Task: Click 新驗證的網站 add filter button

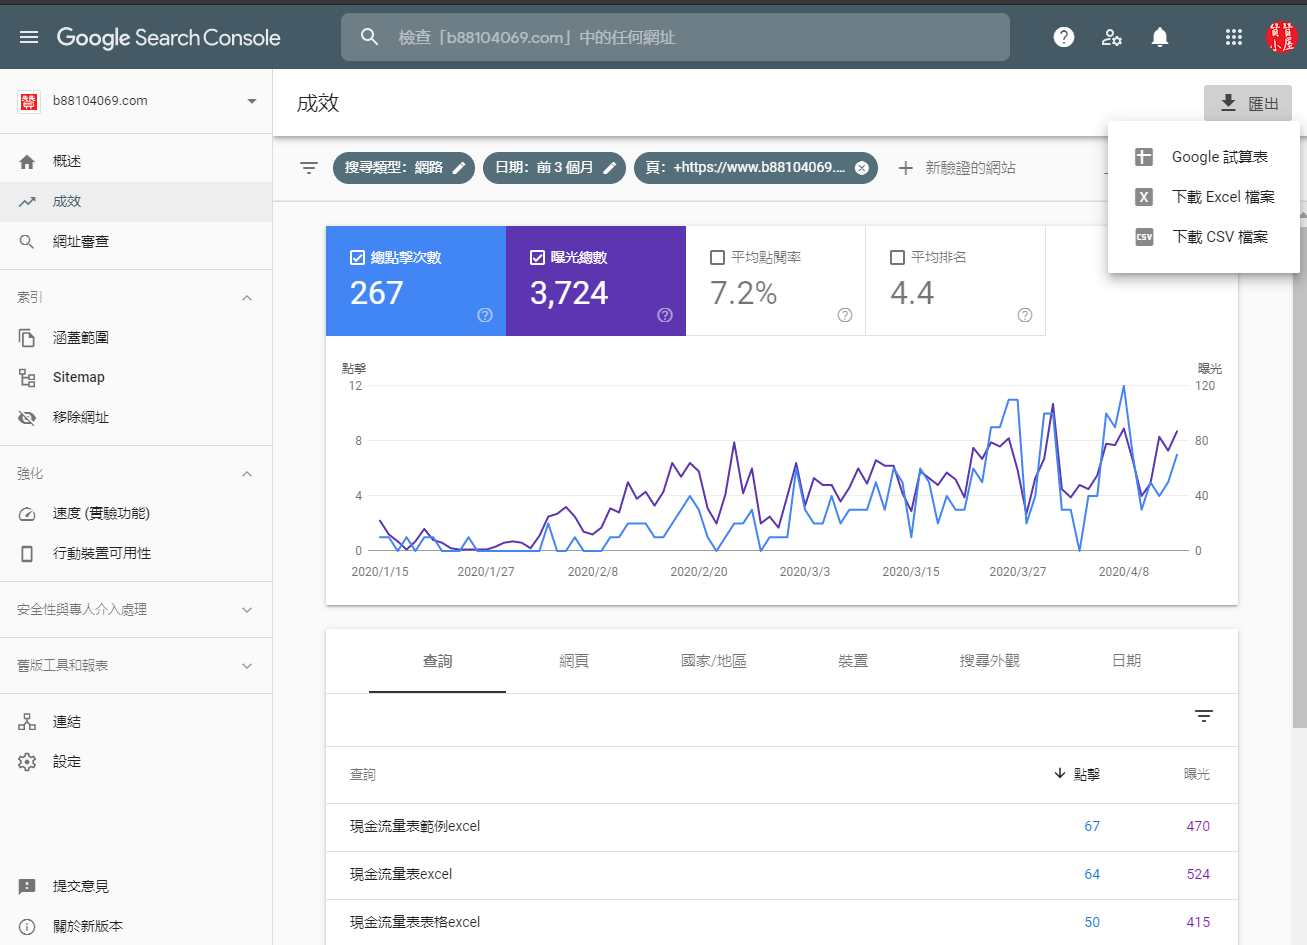Action: (957, 168)
